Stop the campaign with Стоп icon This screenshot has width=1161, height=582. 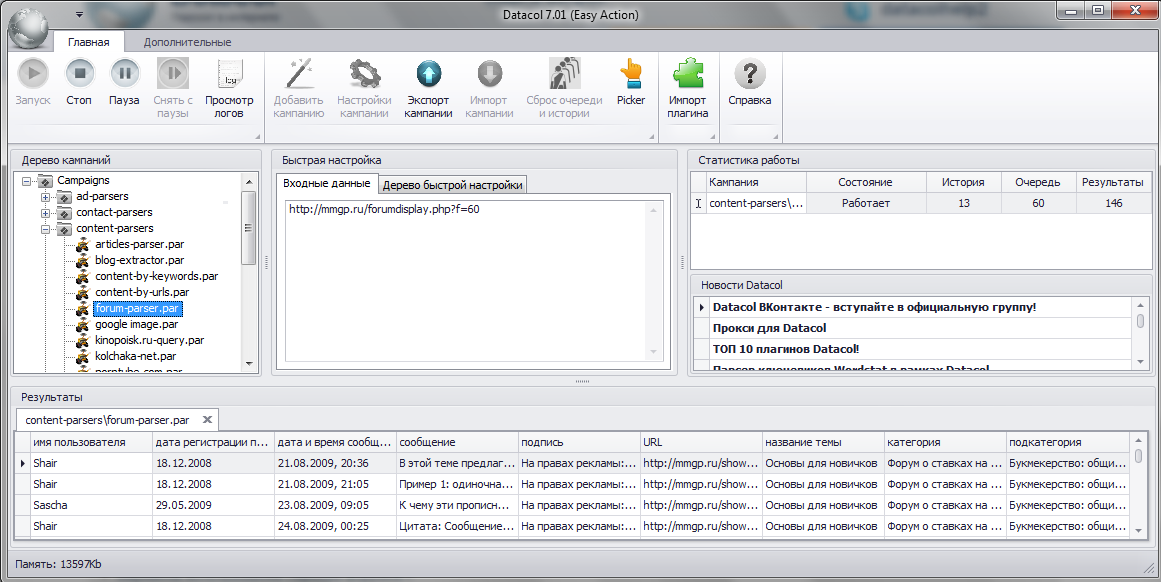coord(79,73)
